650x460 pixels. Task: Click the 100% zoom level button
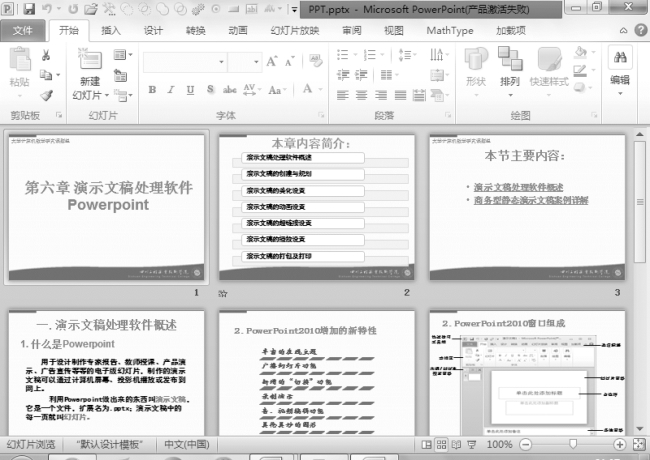point(499,445)
